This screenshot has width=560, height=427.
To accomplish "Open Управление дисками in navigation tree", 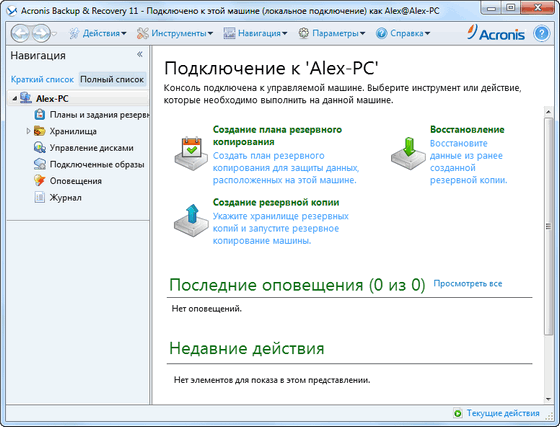I will pos(91,148).
